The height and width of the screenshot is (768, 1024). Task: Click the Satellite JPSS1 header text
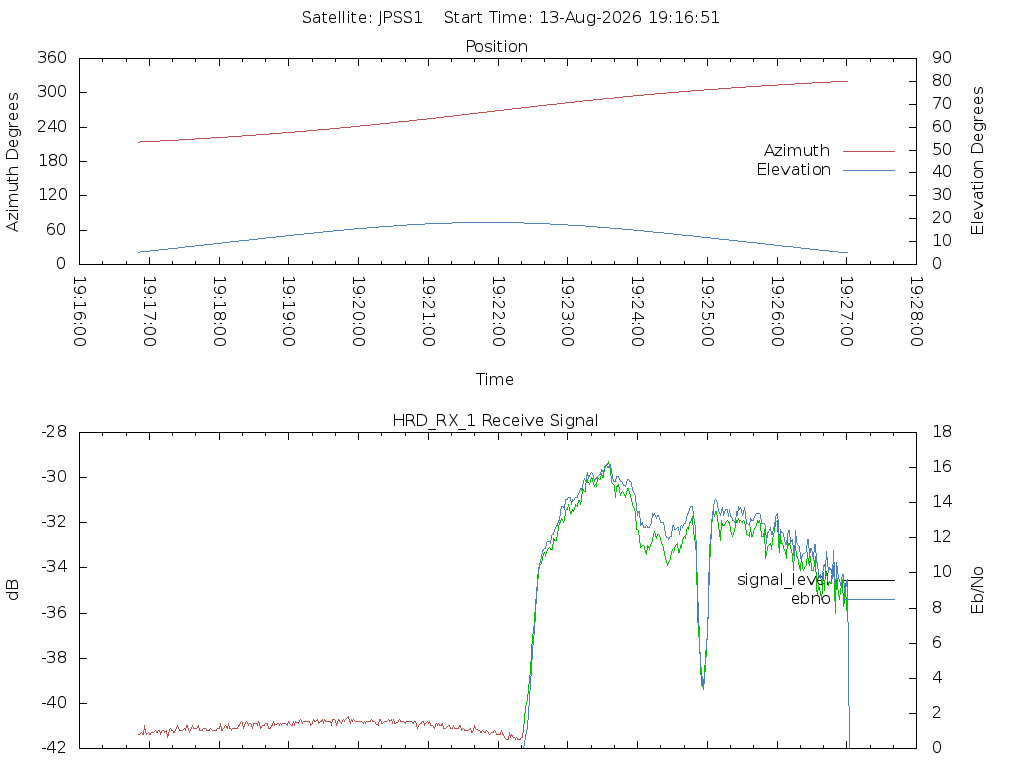click(x=362, y=18)
